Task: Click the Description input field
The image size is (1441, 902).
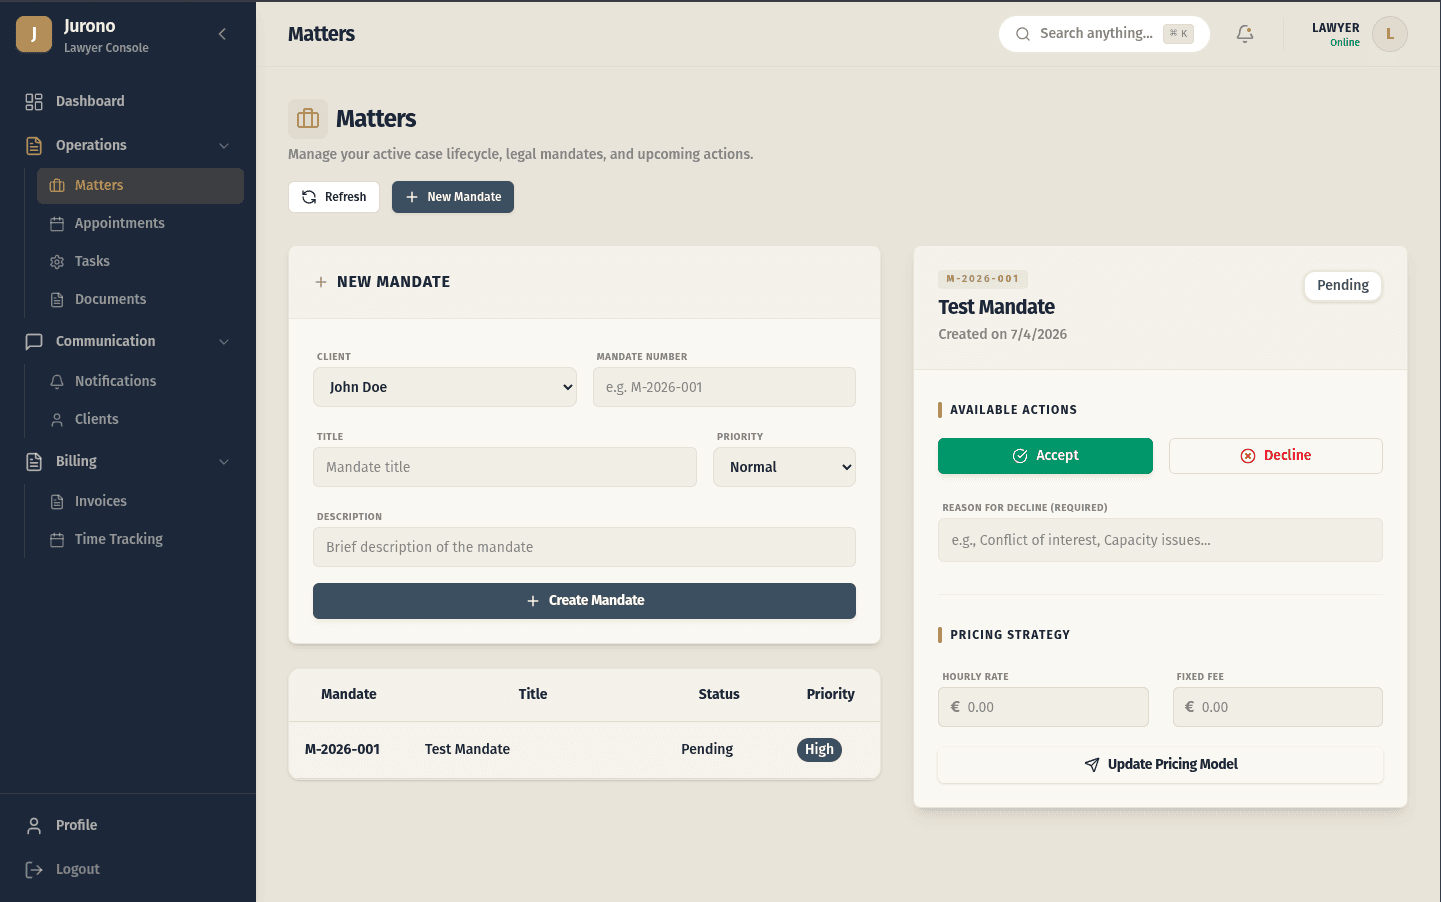Action: 584,547
